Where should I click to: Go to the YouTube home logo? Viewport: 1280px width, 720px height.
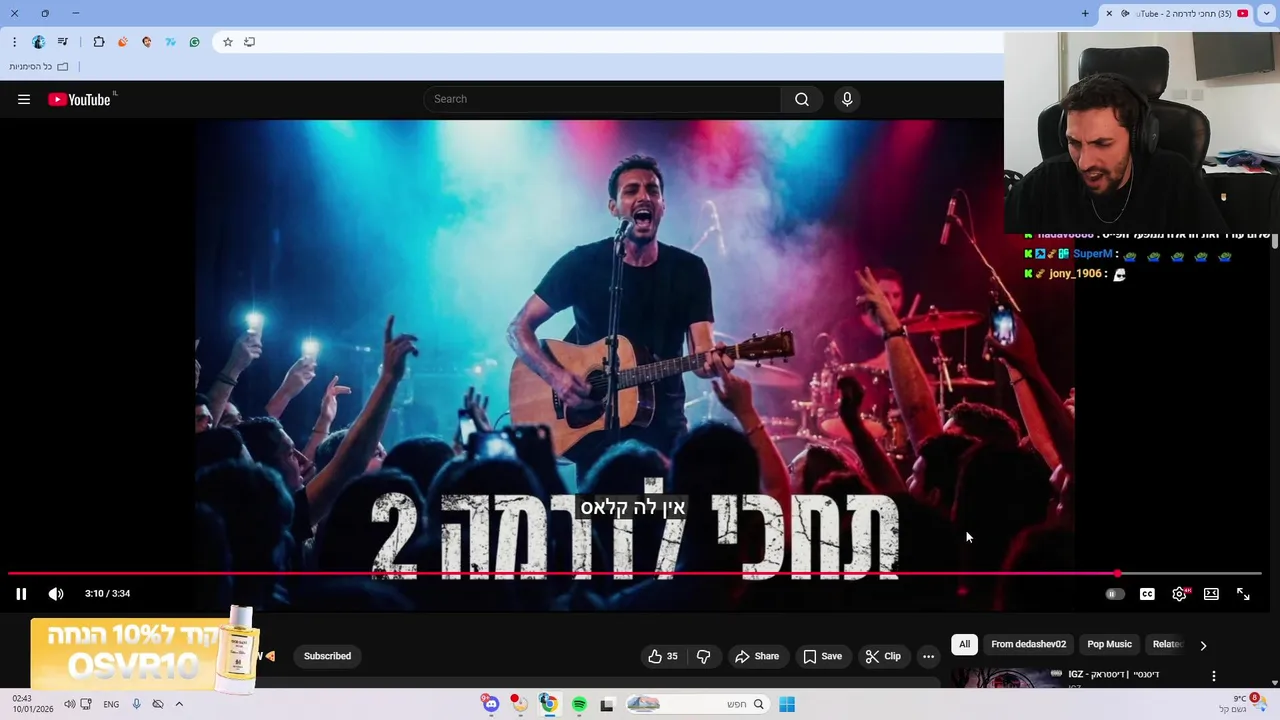pos(80,99)
